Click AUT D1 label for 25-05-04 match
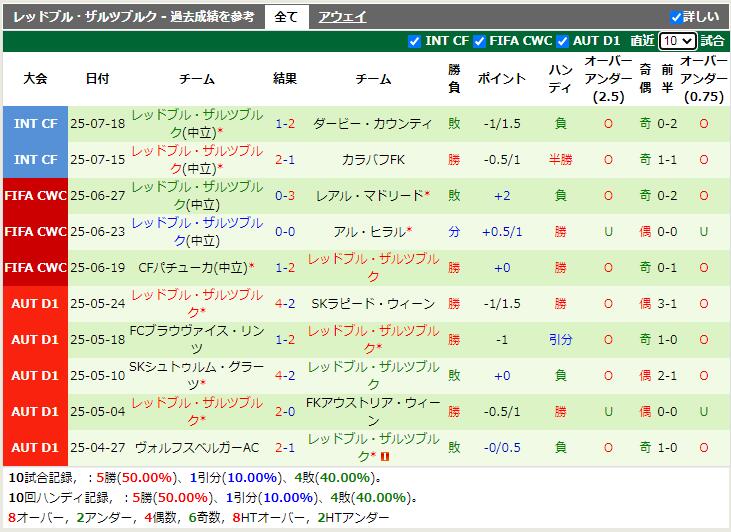This screenshot has width=731, height=532. (35, 411)
